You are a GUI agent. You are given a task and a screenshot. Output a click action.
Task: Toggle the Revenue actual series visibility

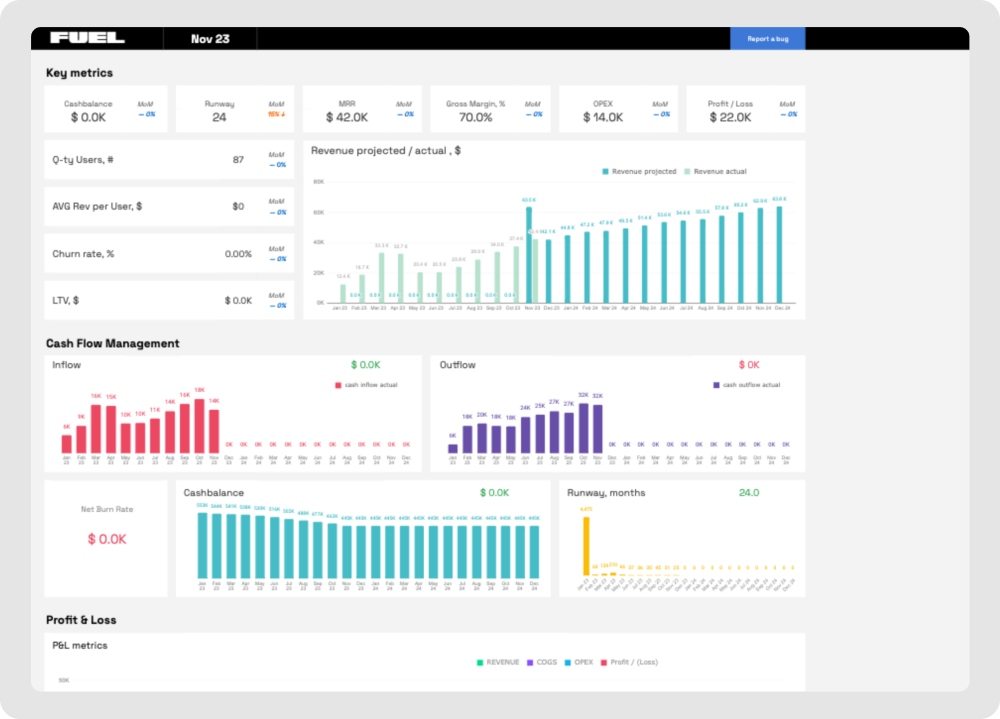[x=719, y=171]
